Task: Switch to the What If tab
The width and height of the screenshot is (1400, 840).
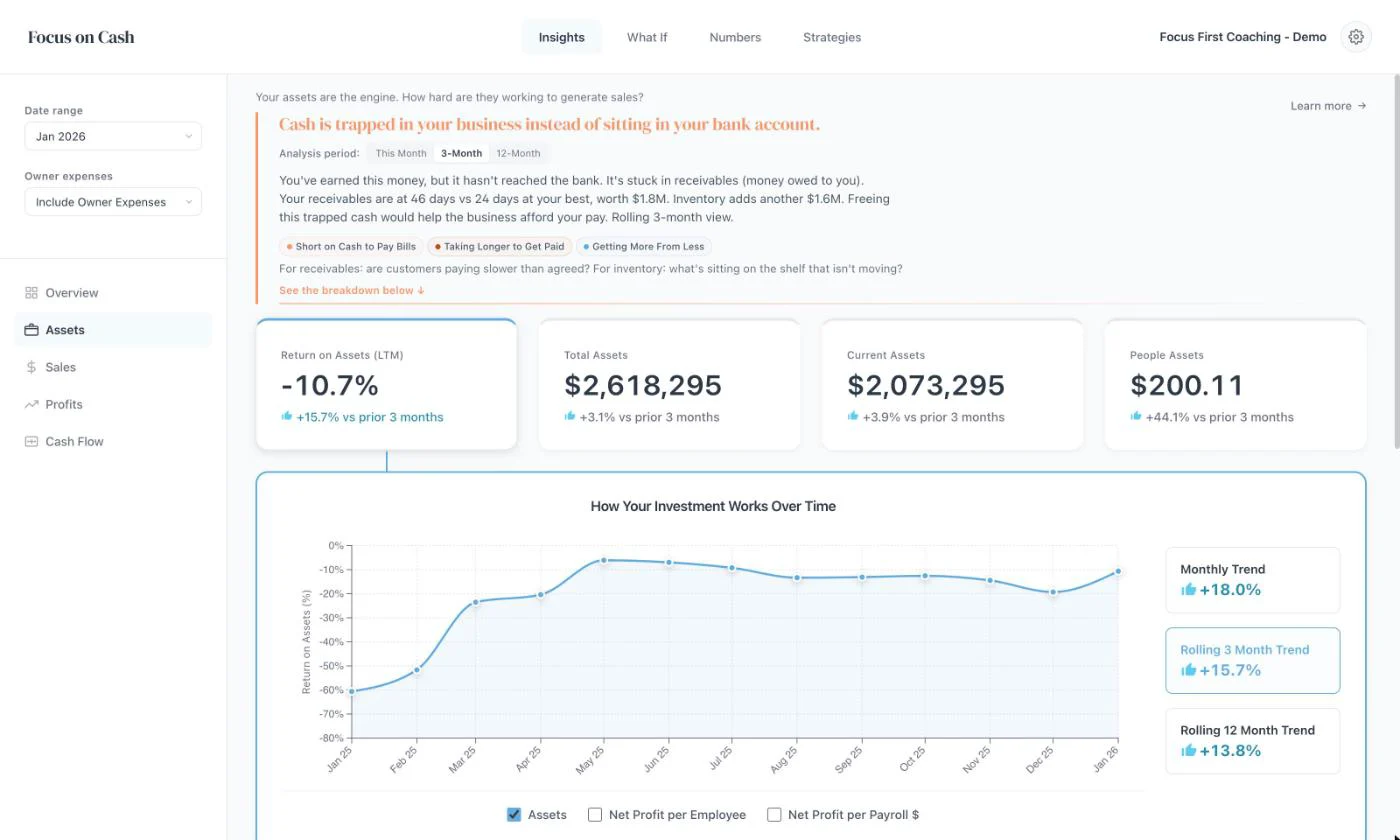Action: [647, 37]
